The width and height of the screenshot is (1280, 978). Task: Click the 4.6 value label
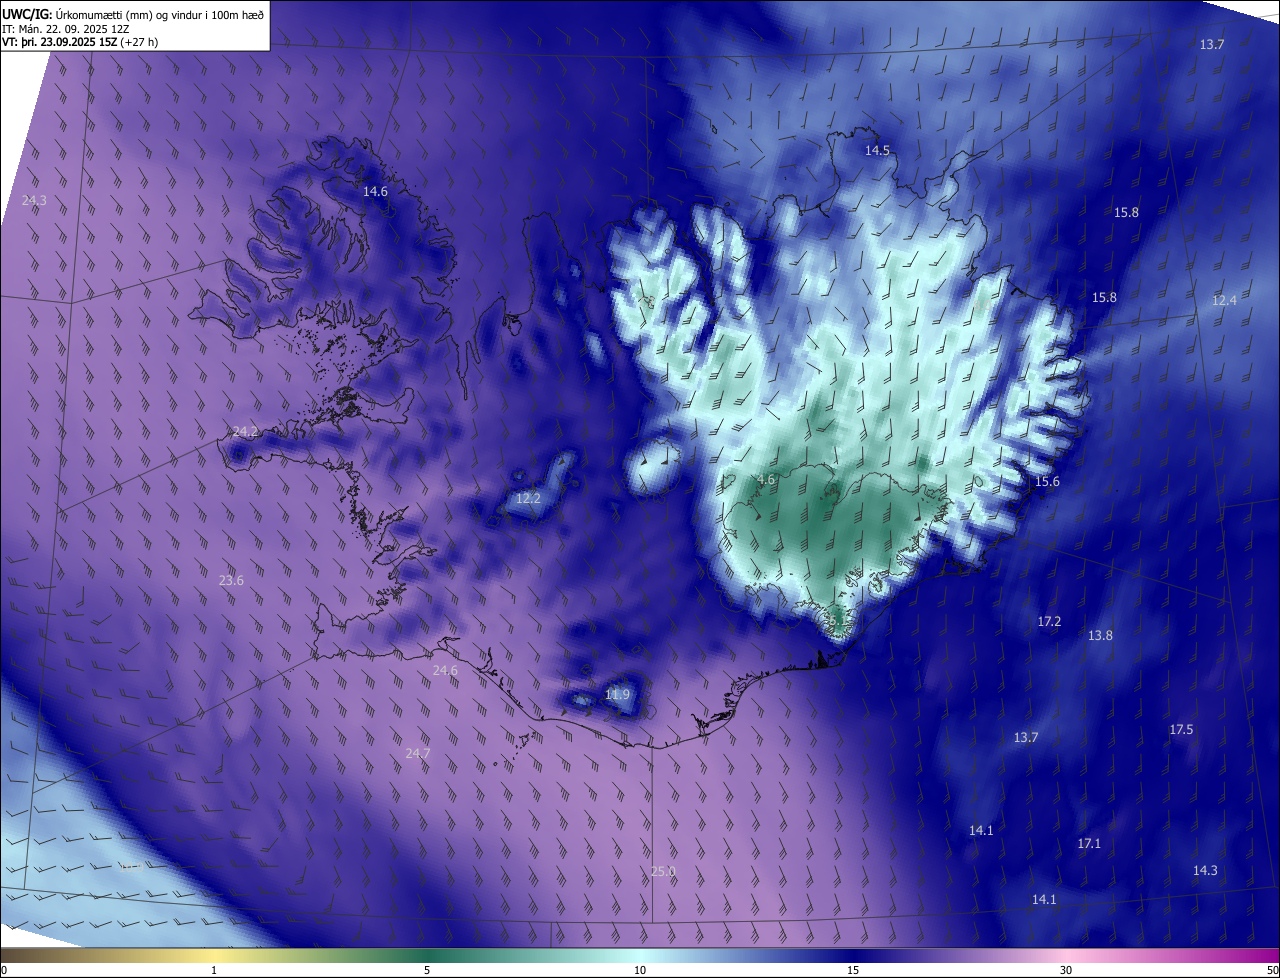(x=766, y=480)
